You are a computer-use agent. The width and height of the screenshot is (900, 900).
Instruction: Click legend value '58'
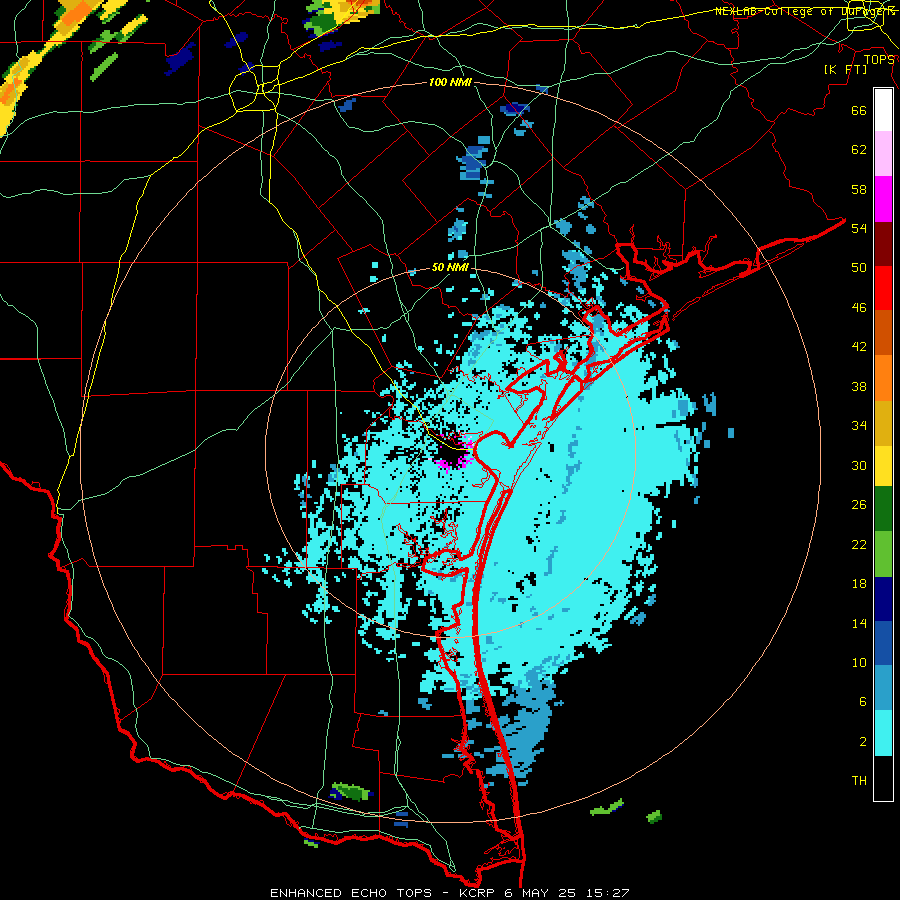(859, 189)
